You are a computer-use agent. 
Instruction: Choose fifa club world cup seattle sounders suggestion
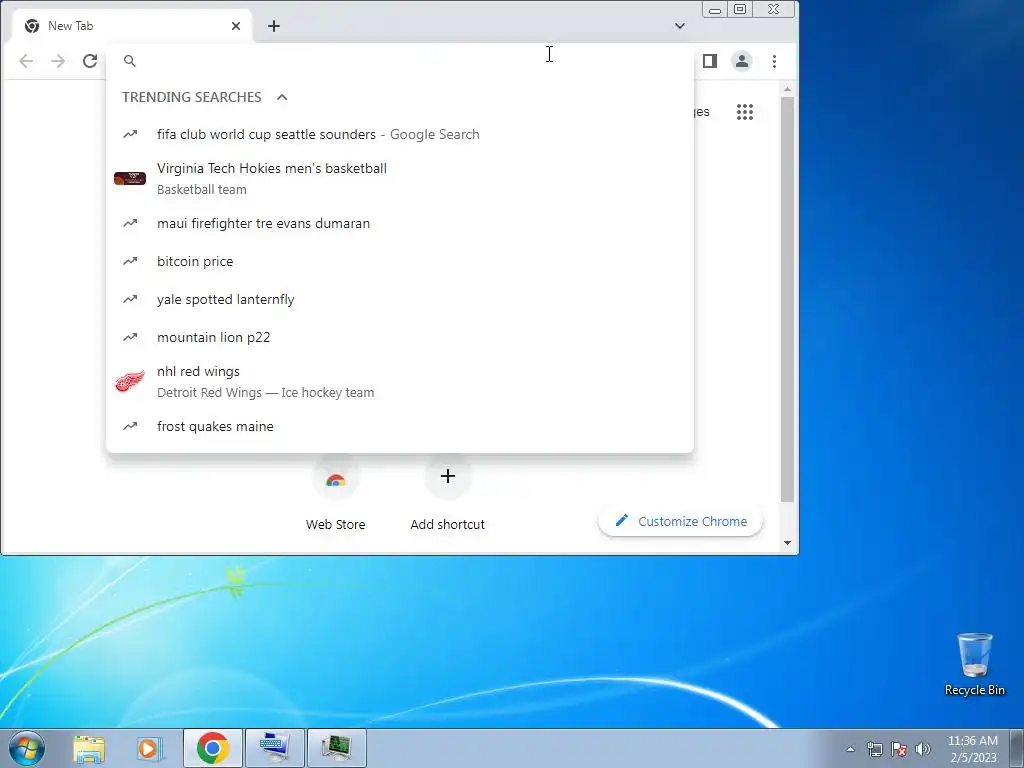[x=400, y=134]
